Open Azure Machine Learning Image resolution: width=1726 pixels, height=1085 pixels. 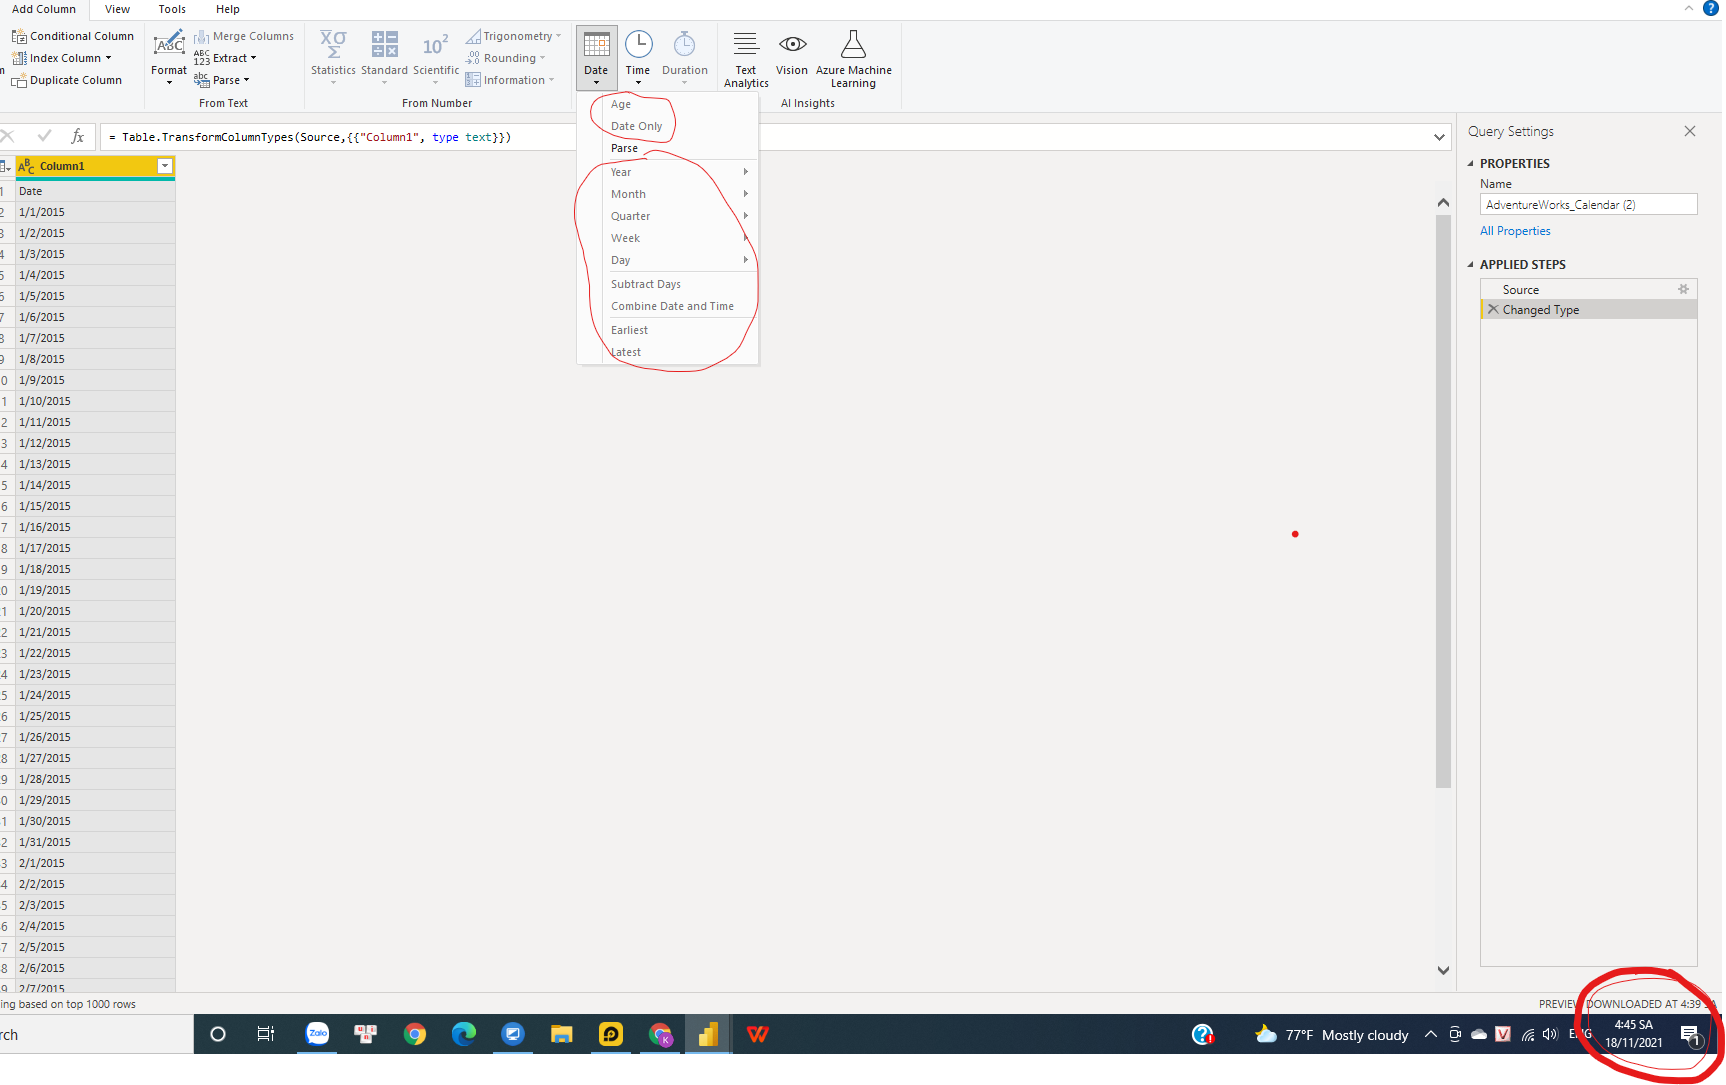854,60
